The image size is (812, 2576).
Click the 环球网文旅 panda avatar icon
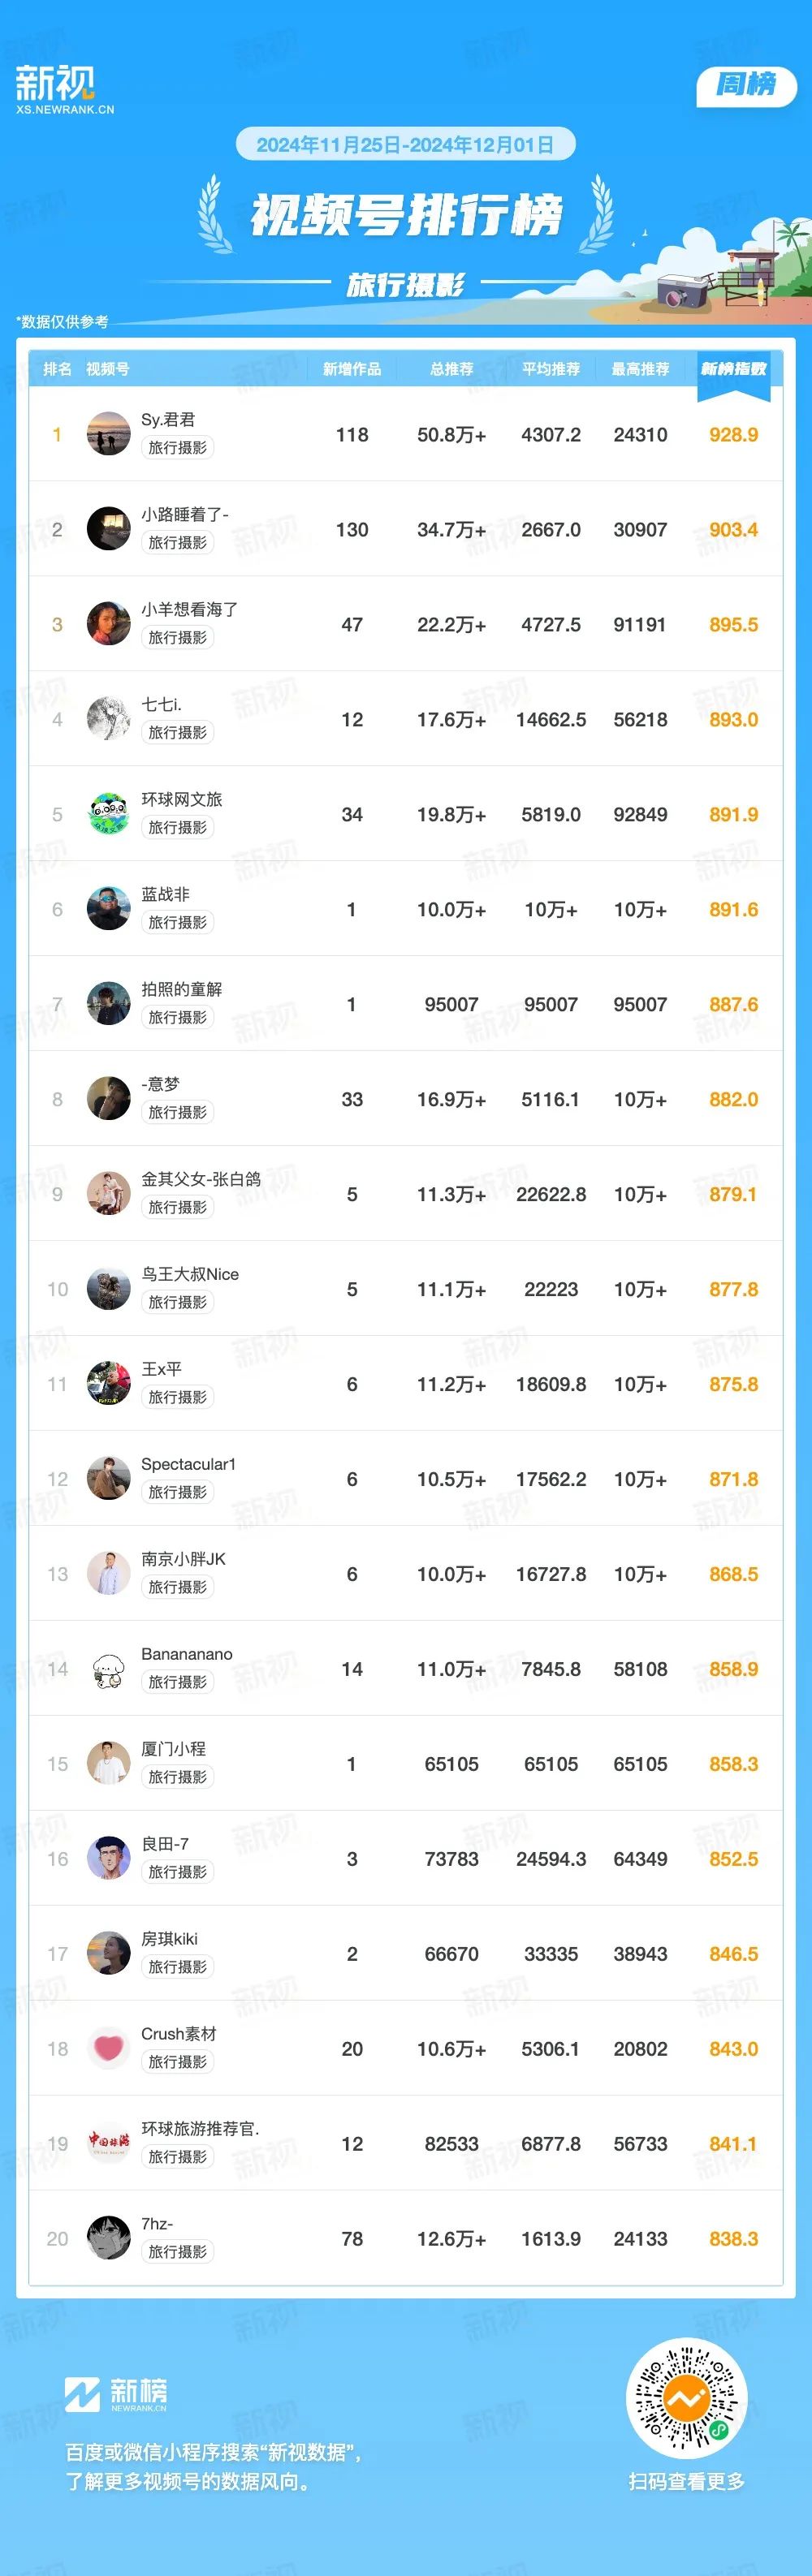[x=108, y=814]
